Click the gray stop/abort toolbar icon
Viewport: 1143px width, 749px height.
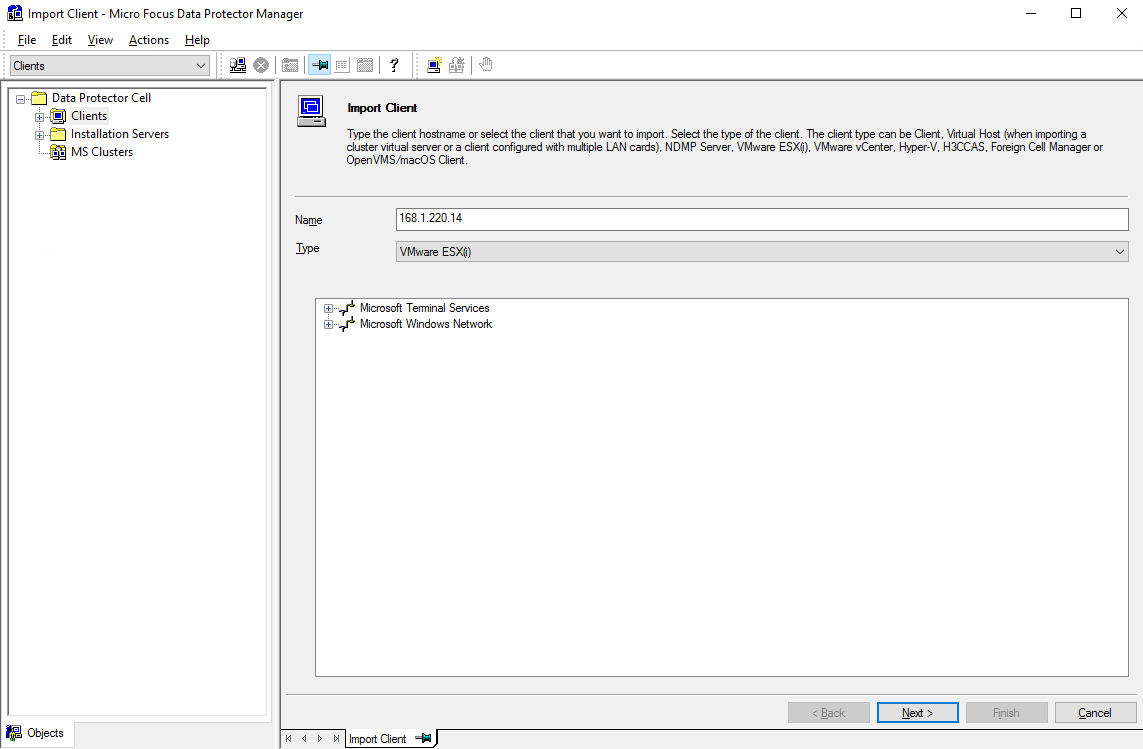click(261, 66)
